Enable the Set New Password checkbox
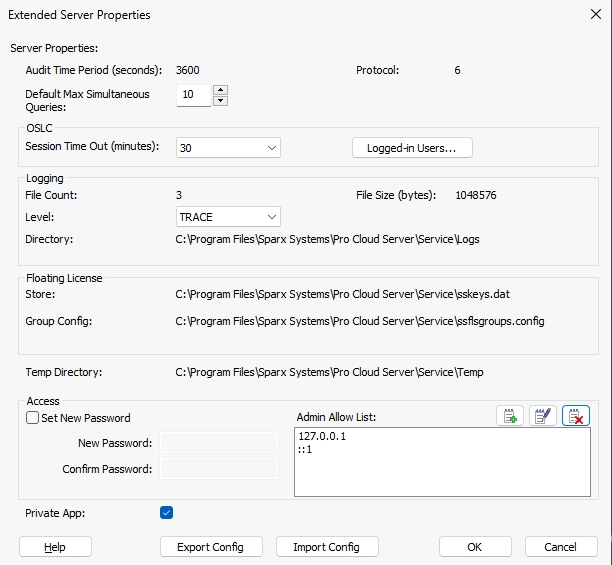The image size is (612, 565). click(33, 418)
